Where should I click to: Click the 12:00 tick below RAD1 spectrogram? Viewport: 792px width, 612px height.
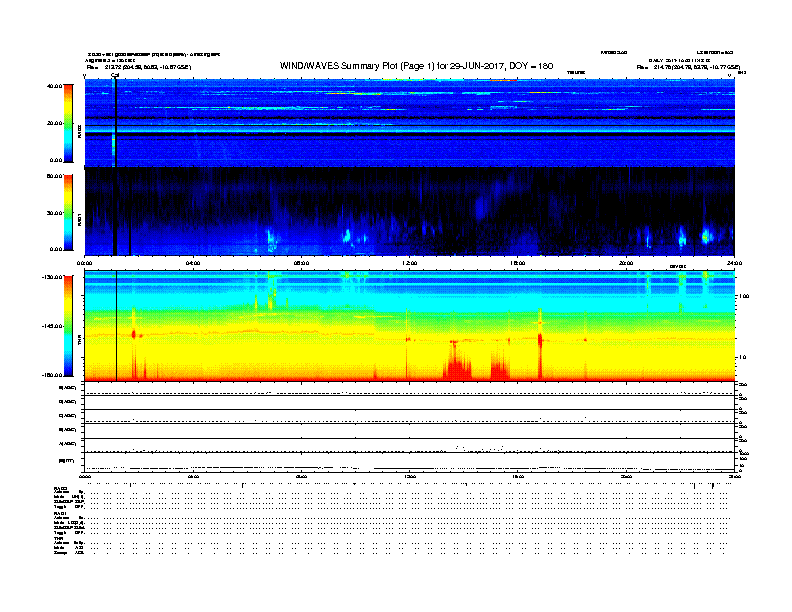410,263
